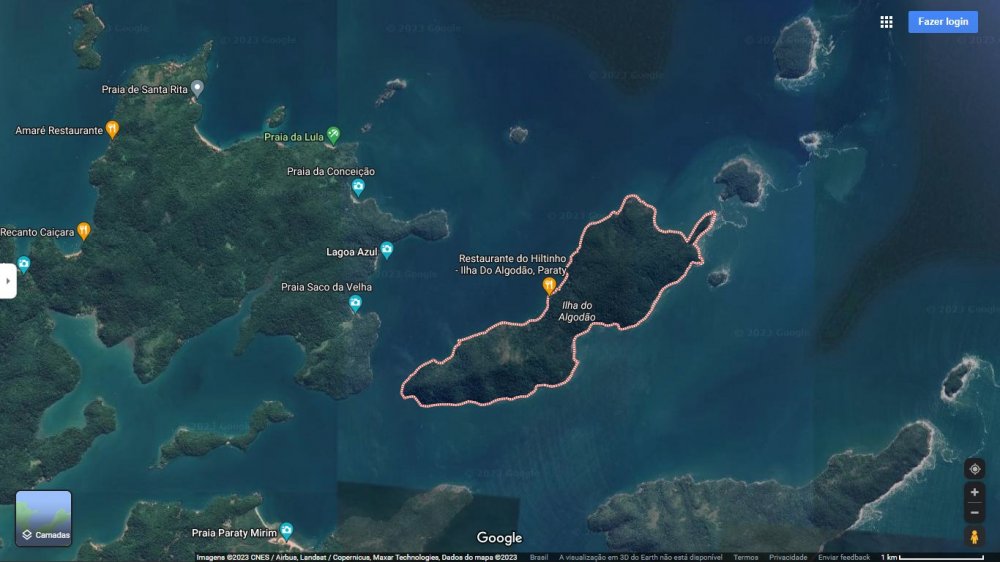Select the Praia da Lula green marker
The width and height of the screenshot is (1000, 562).
(x=333, y=134)
